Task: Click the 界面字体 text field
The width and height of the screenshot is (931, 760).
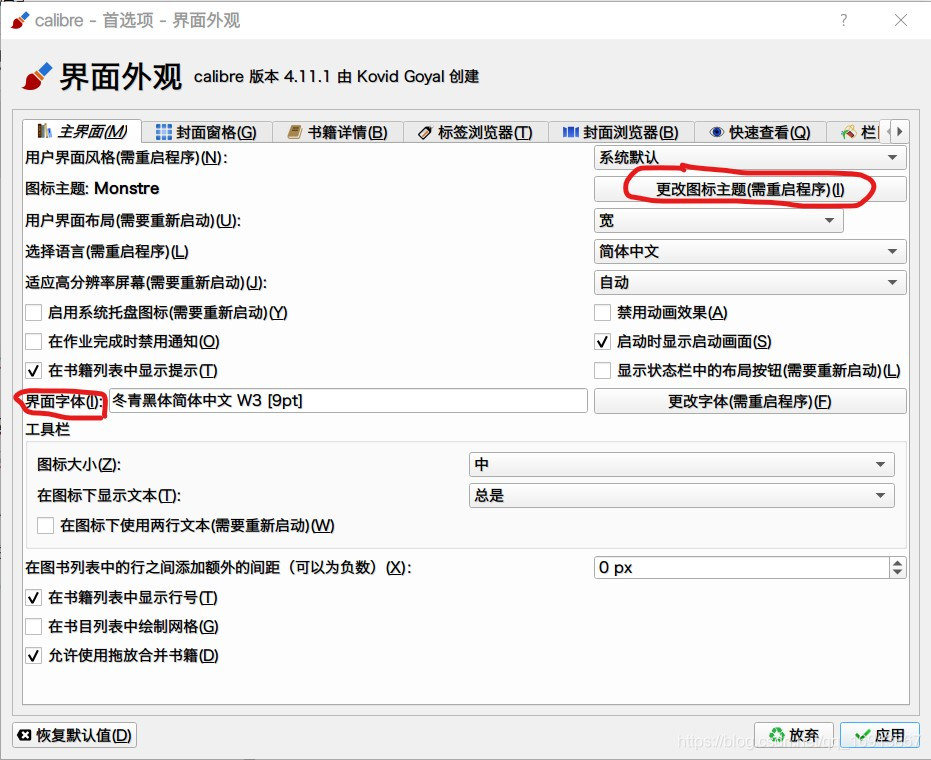Action: [348, 401]
